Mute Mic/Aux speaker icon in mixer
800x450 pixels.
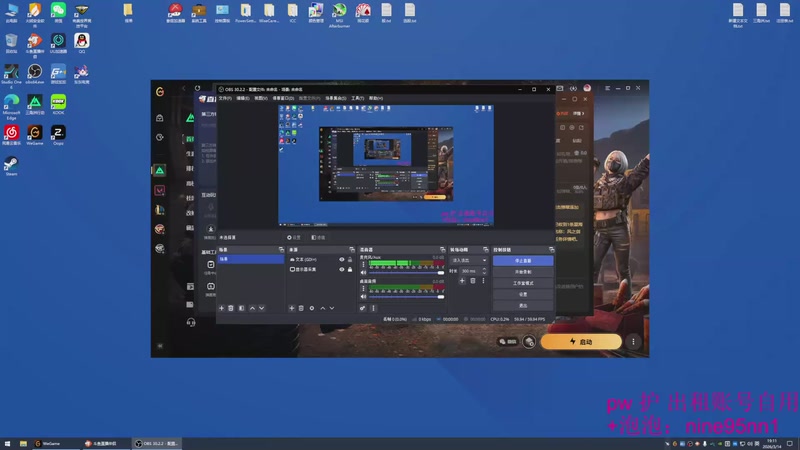pyautogui.click(x=363, y=272)
